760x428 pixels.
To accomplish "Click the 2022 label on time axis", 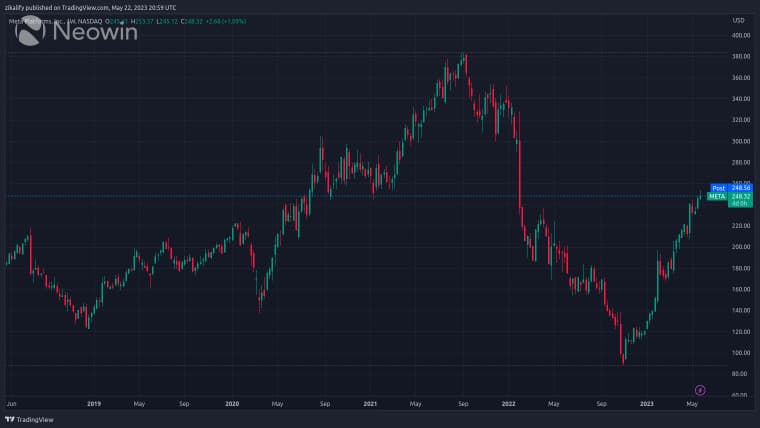I will (508, 404).
